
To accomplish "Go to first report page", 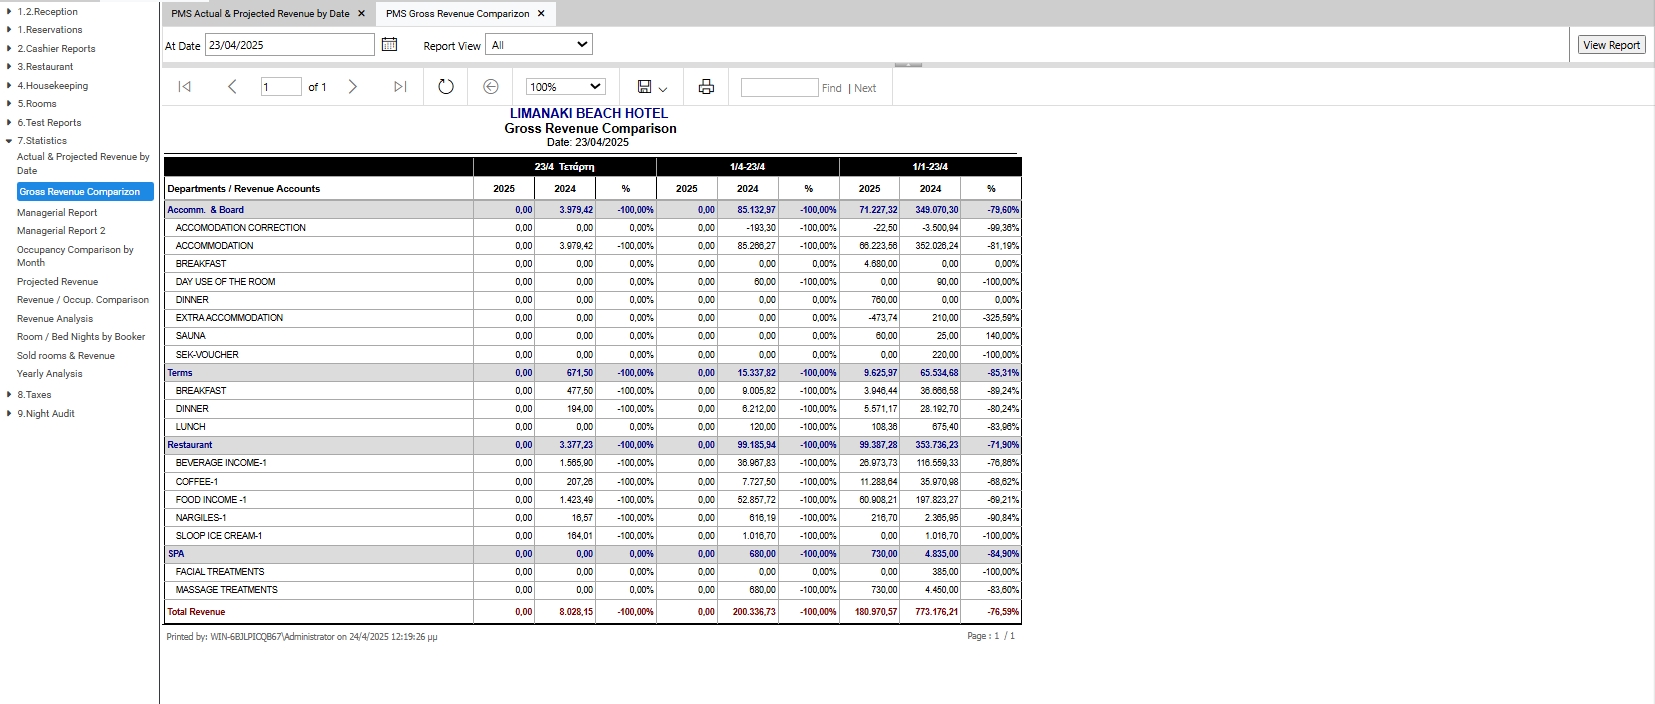I will coord(185,87).
